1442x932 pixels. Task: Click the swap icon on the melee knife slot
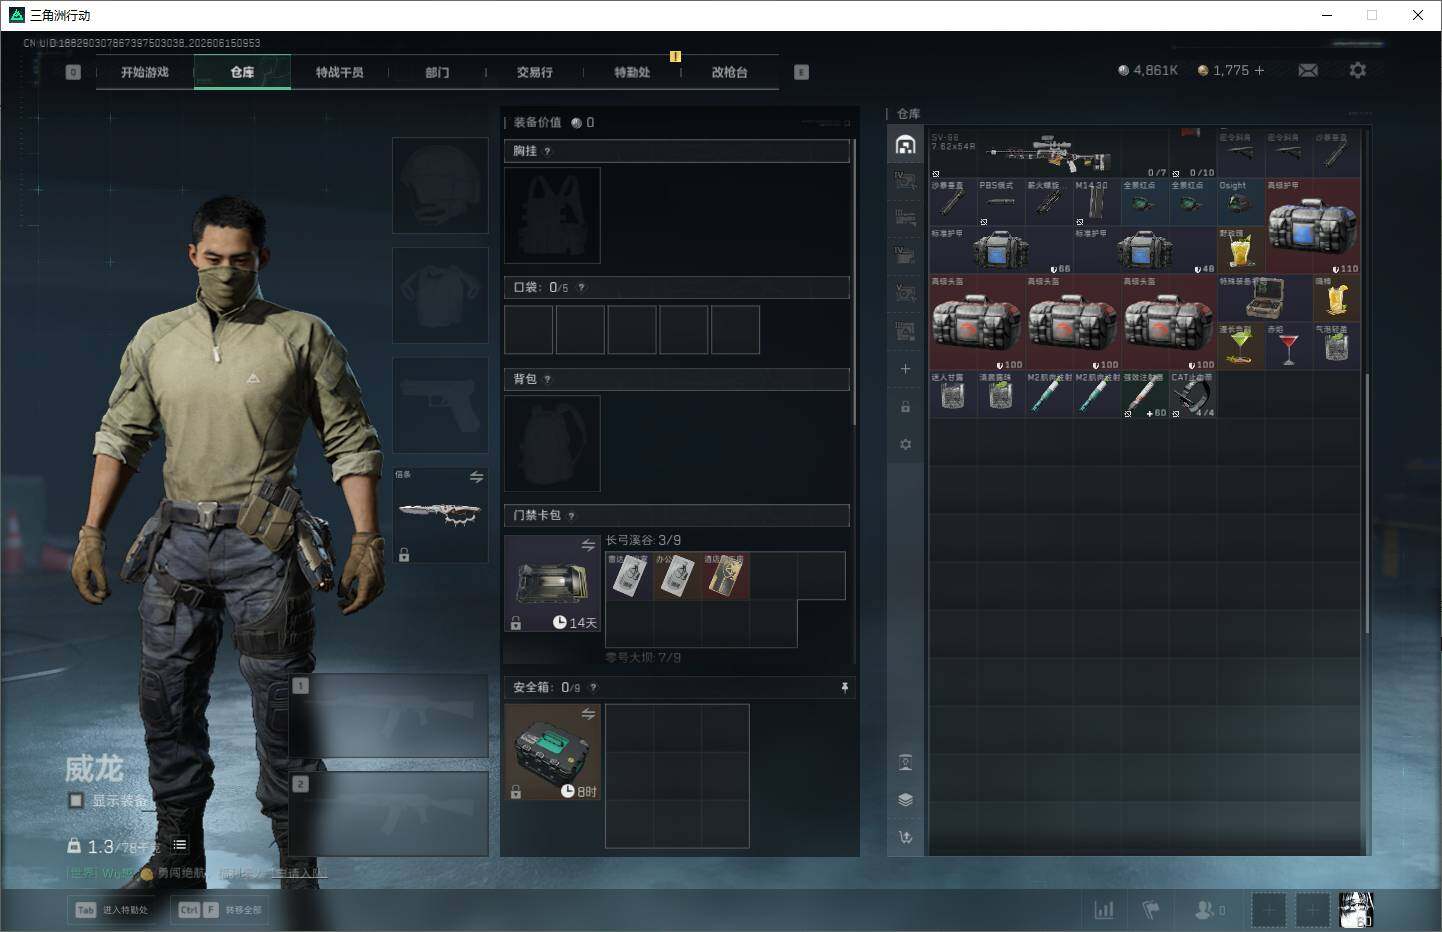tap(476, 477)
